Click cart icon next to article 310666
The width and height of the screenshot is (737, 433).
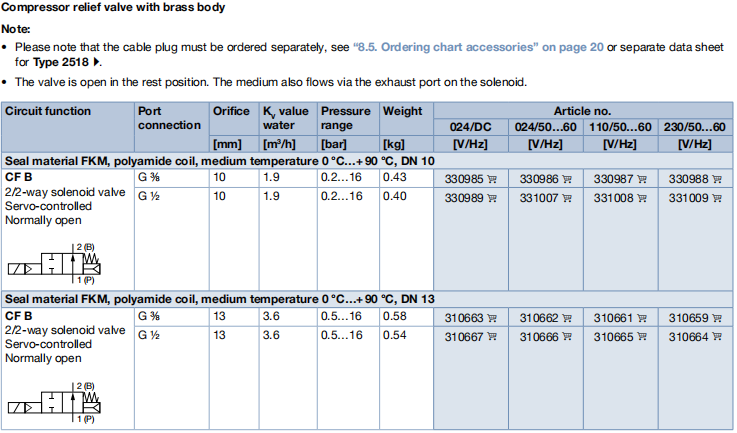pyautogui.click(x=567, y=337)
